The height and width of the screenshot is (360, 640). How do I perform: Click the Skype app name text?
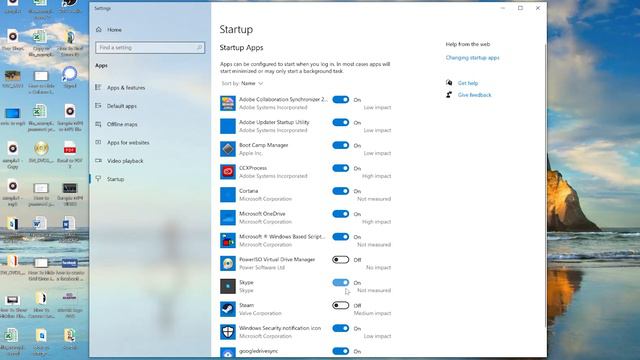coord(246,282)
